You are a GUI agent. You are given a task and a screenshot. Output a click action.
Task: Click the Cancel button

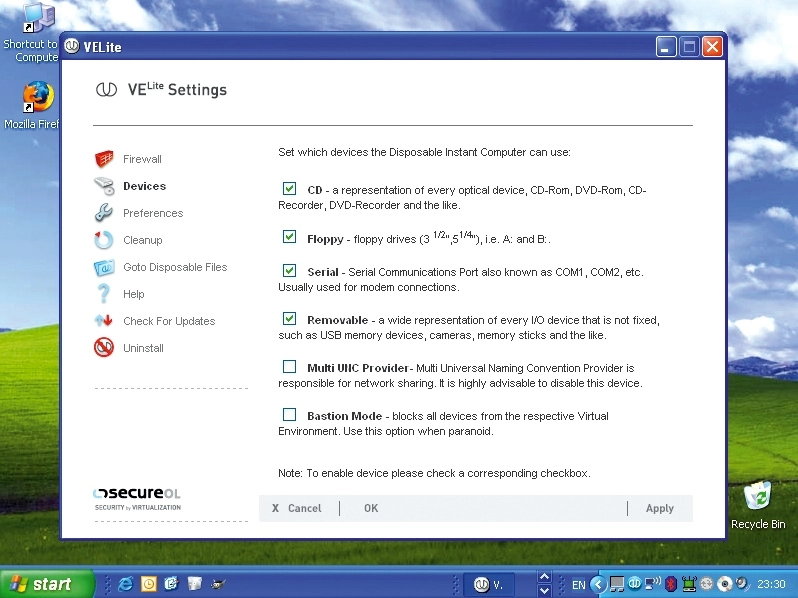tap(297, 508)
